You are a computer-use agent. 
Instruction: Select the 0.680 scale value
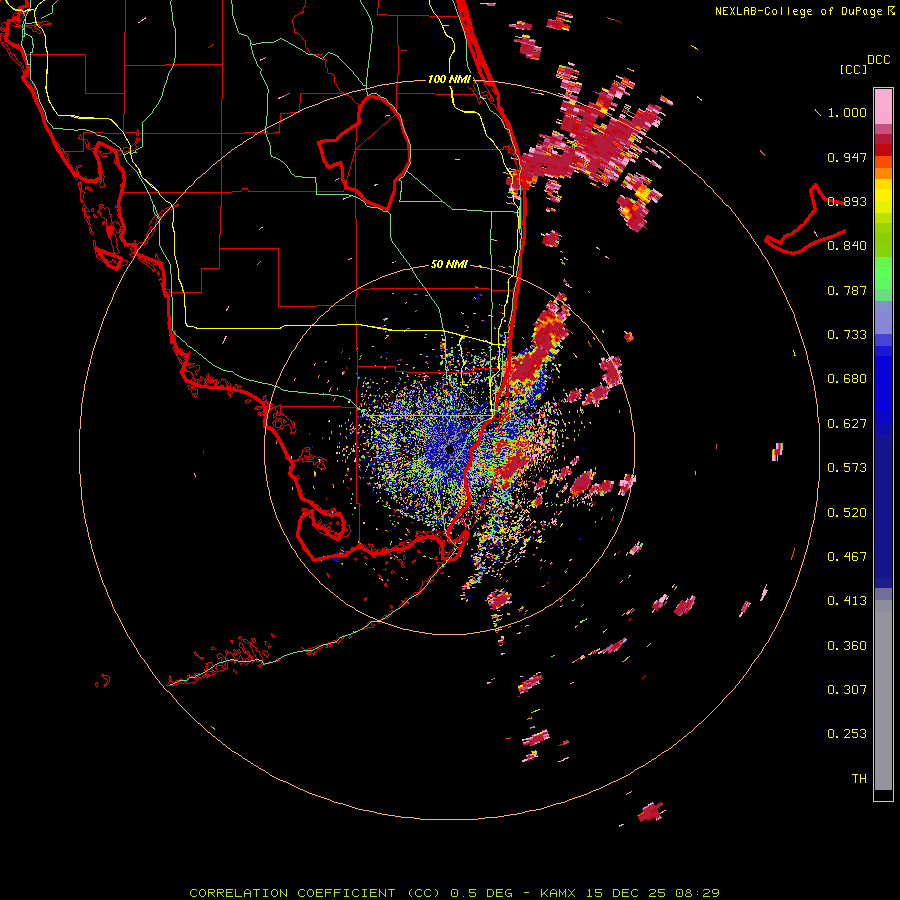click(847, 379)
